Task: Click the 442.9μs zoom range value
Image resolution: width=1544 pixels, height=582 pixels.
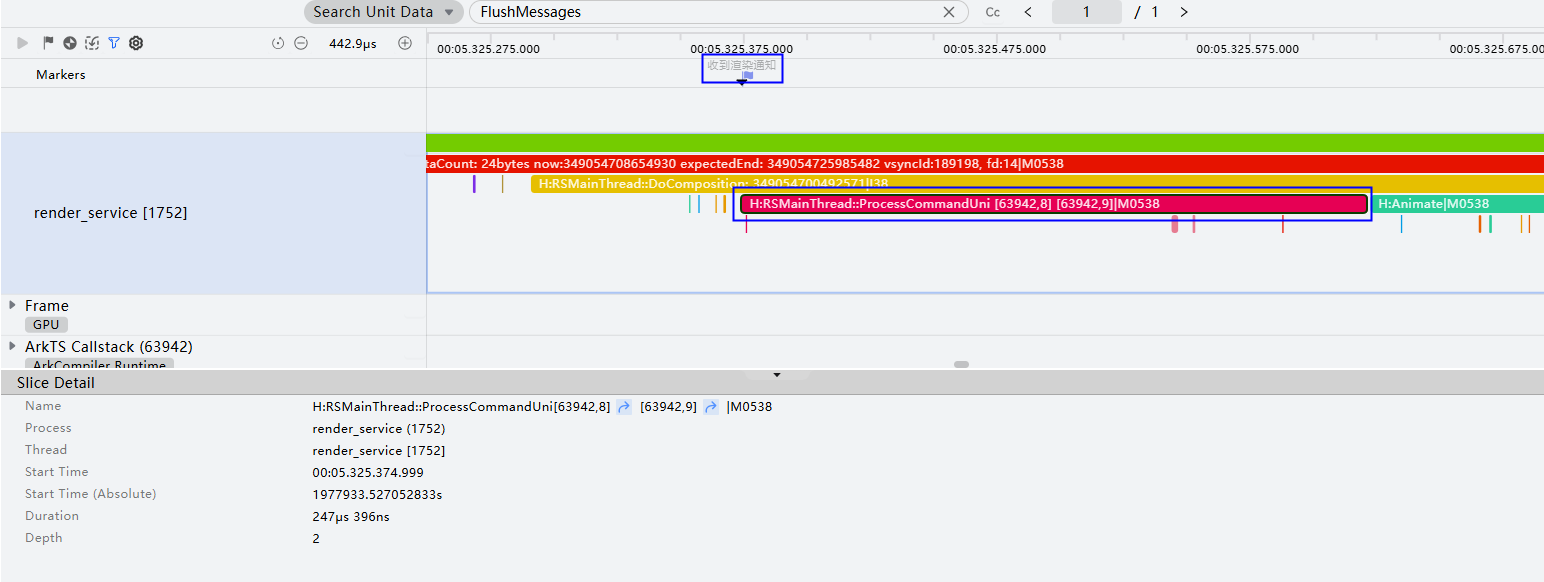Action: point(353,43)
